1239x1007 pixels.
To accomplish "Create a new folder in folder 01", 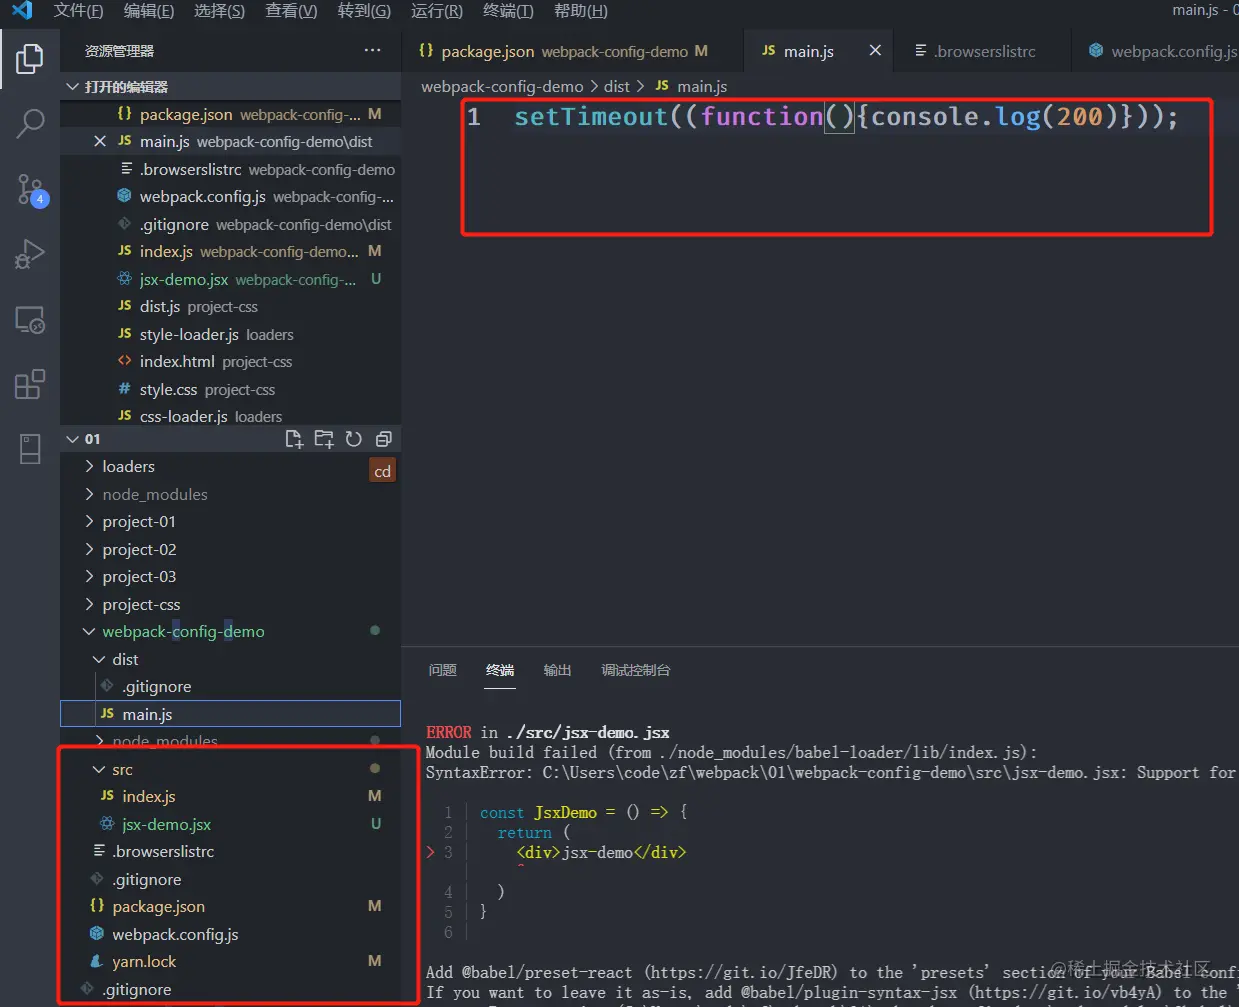I will [324, 439].
